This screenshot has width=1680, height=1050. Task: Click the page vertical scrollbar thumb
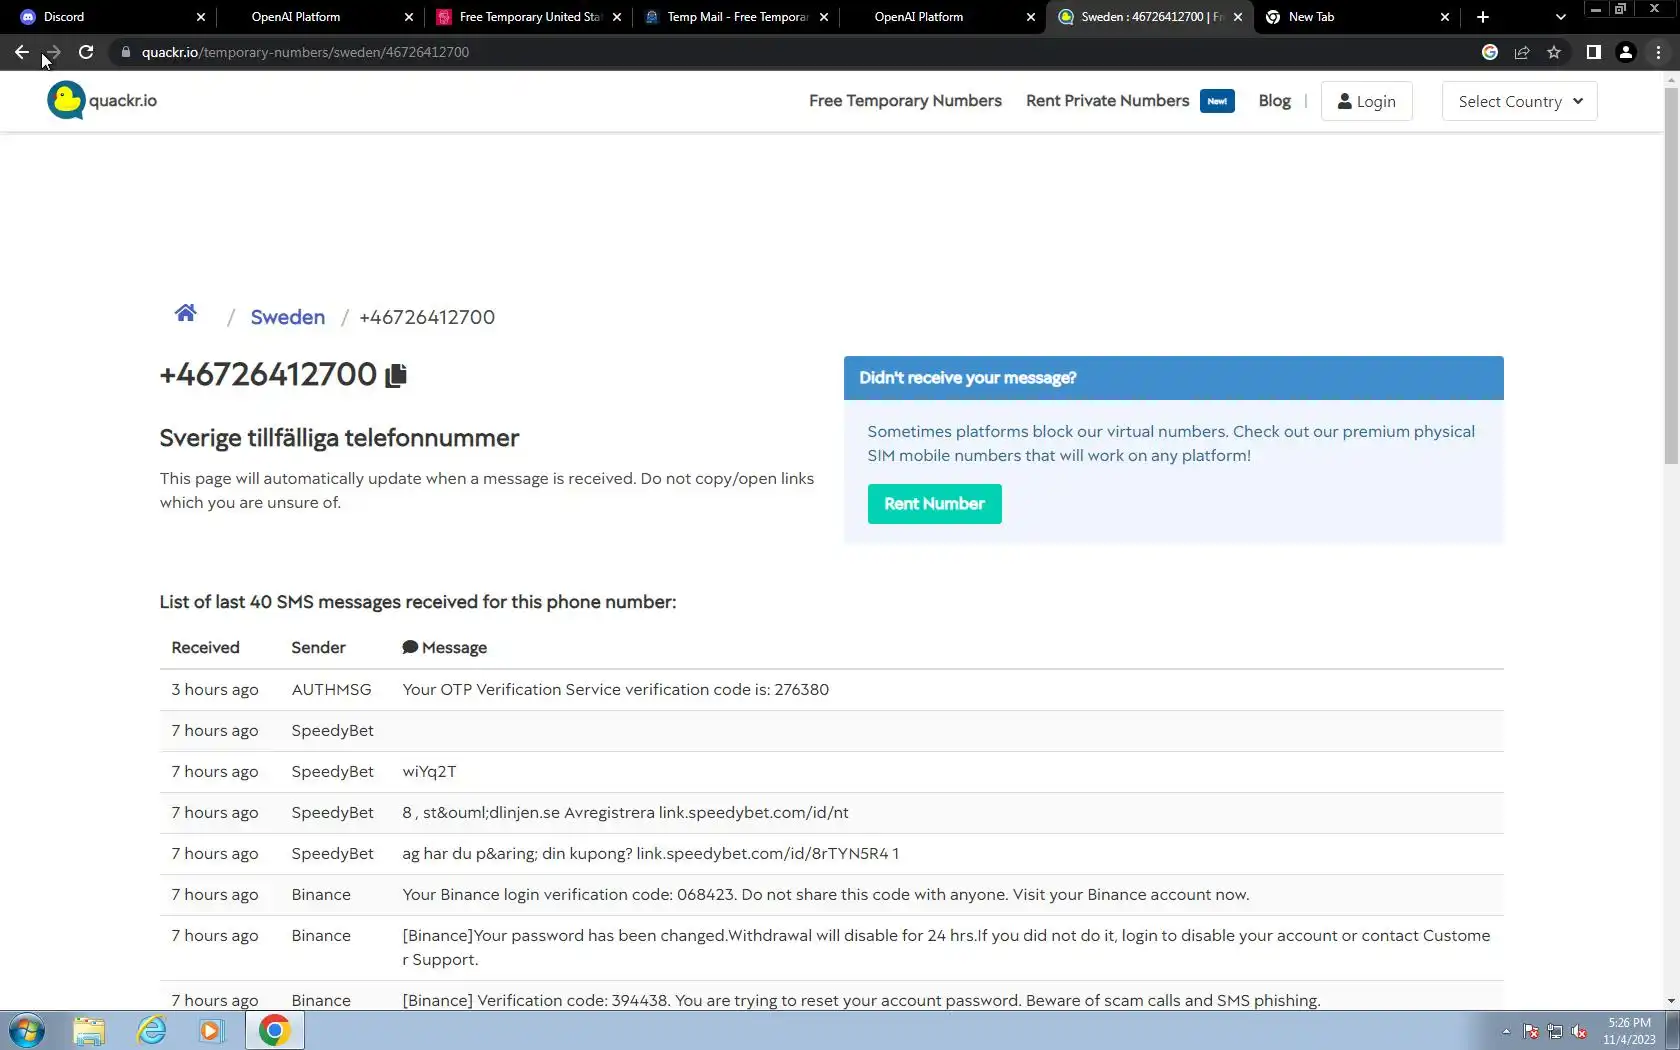pos(1671,275)
